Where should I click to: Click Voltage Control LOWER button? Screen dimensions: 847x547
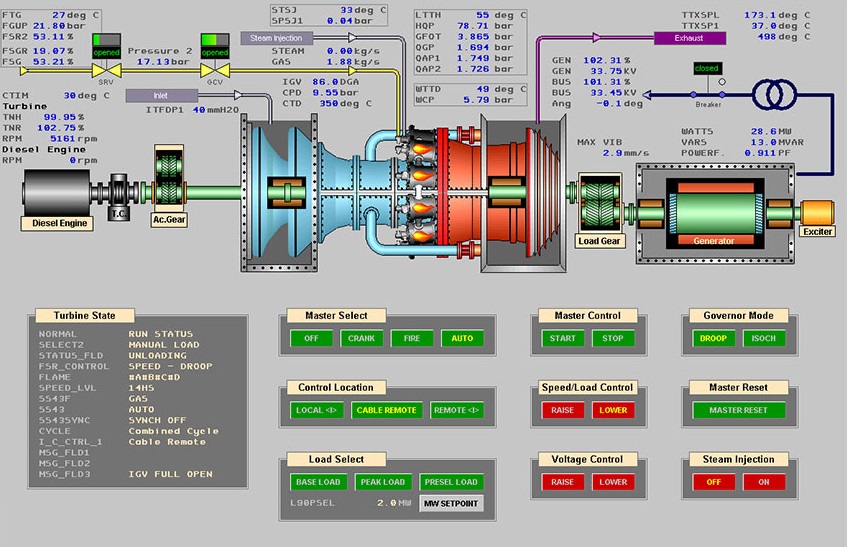(613, 482)
